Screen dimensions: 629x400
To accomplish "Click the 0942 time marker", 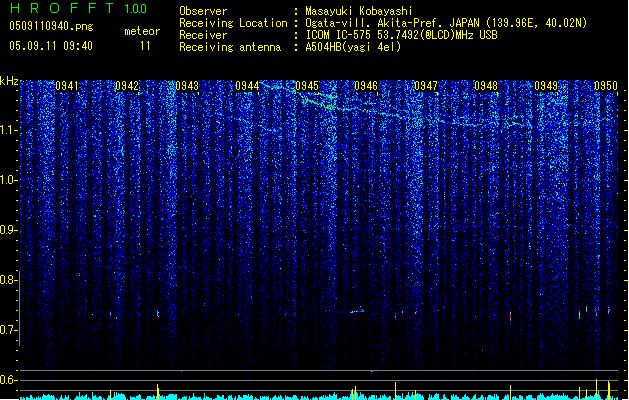I will (127, 86).
